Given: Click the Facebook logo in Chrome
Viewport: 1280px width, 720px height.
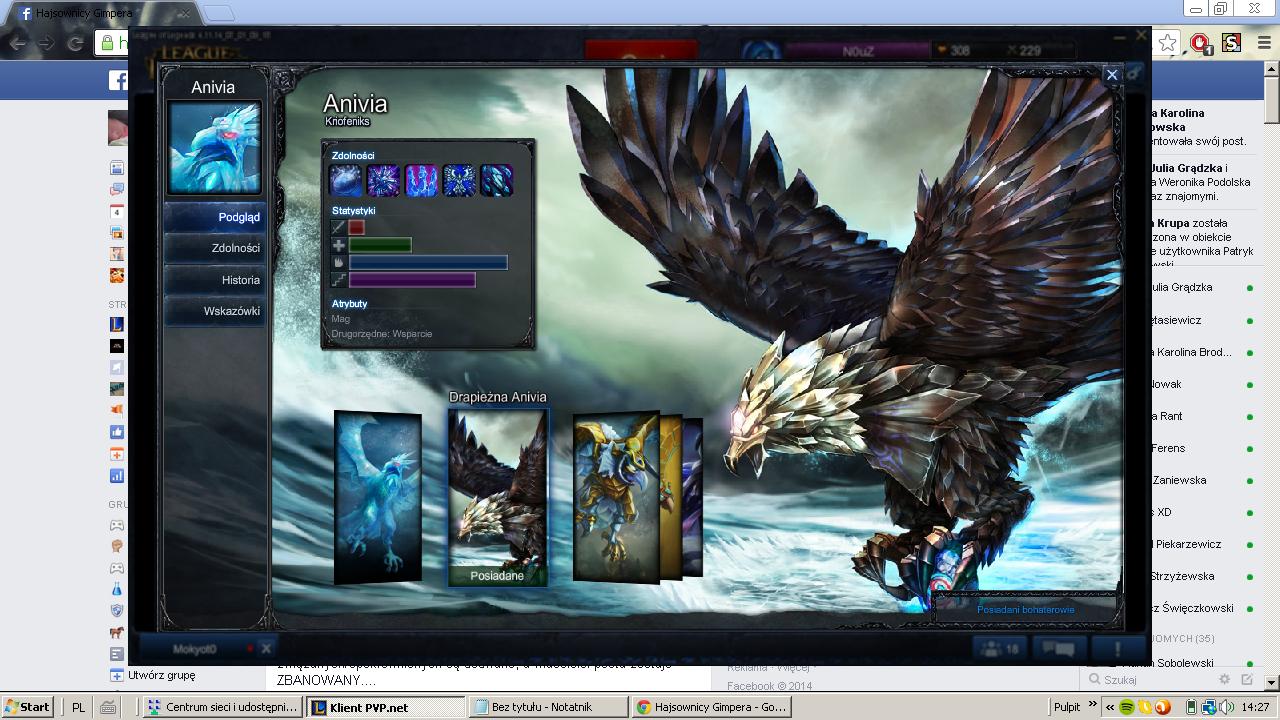Looking at the screenshot, I should tap(117, 81).
